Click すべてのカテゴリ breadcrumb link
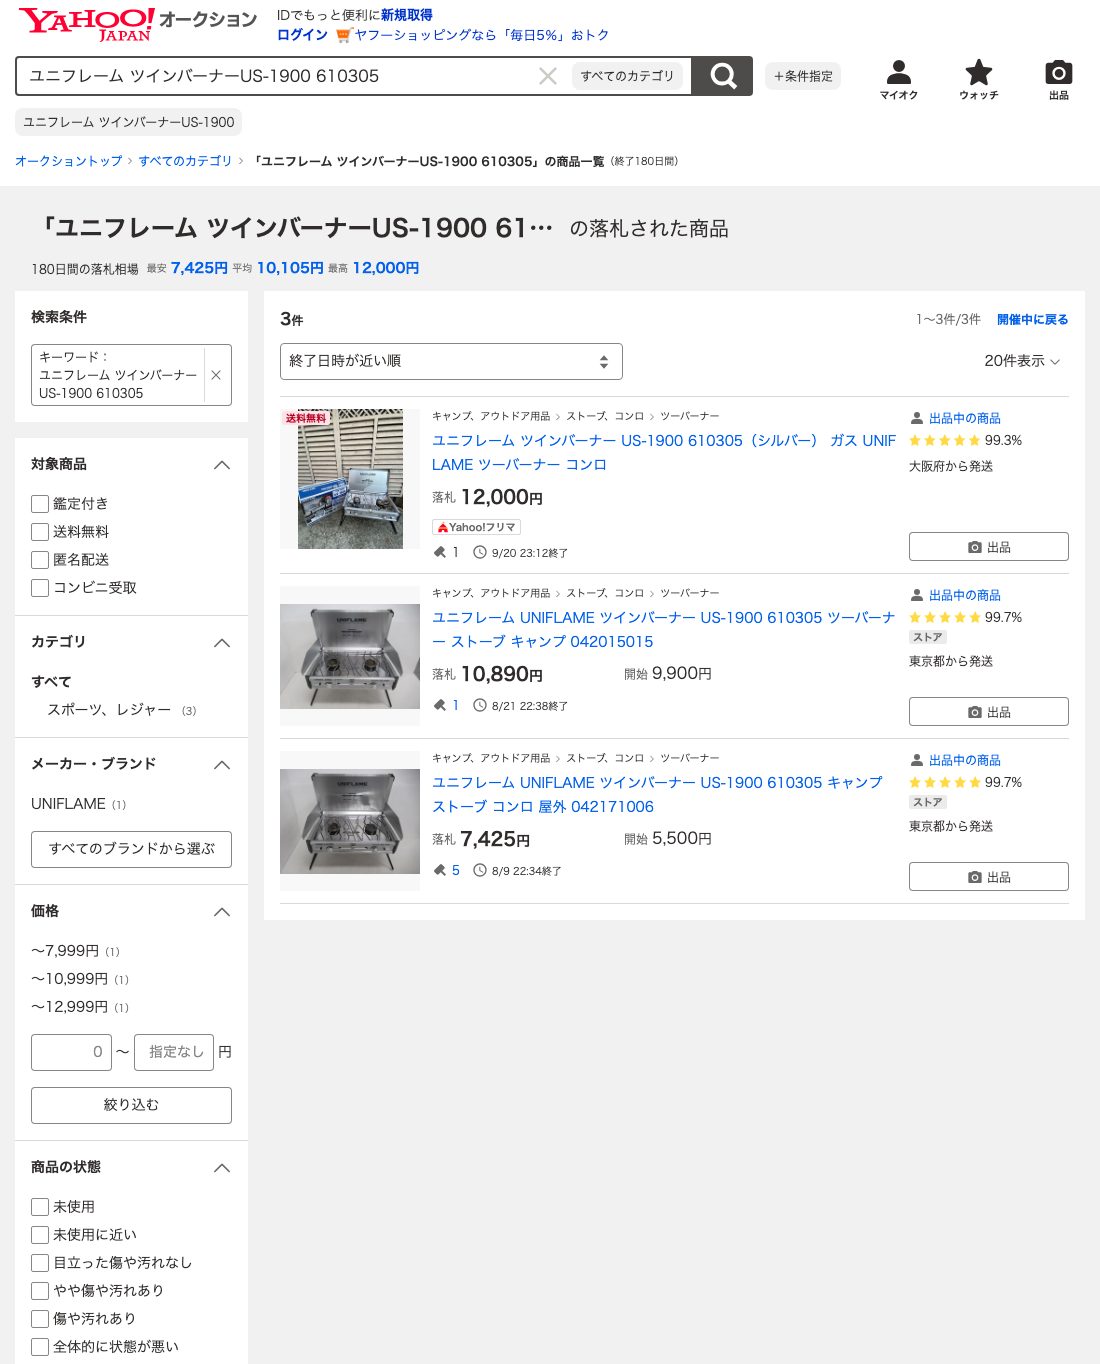 click(x=185, y=161)
